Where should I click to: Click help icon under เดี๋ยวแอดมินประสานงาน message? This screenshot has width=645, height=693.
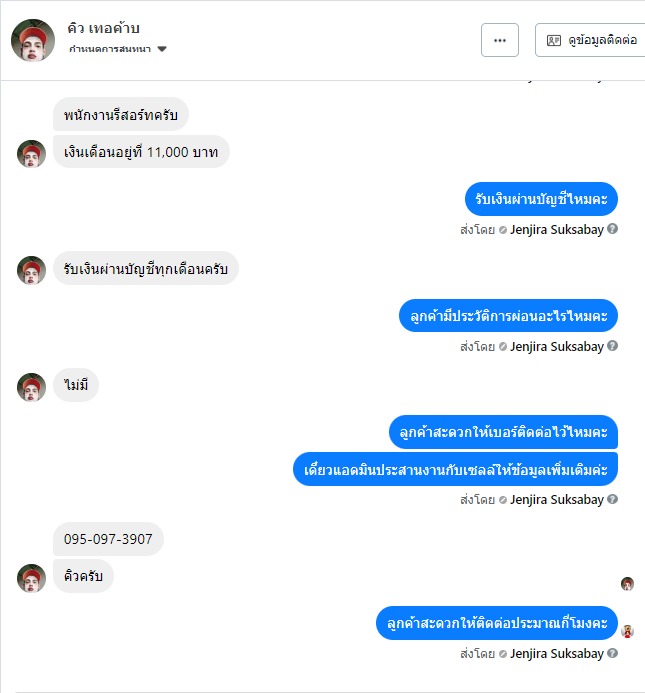pos(612,499)
